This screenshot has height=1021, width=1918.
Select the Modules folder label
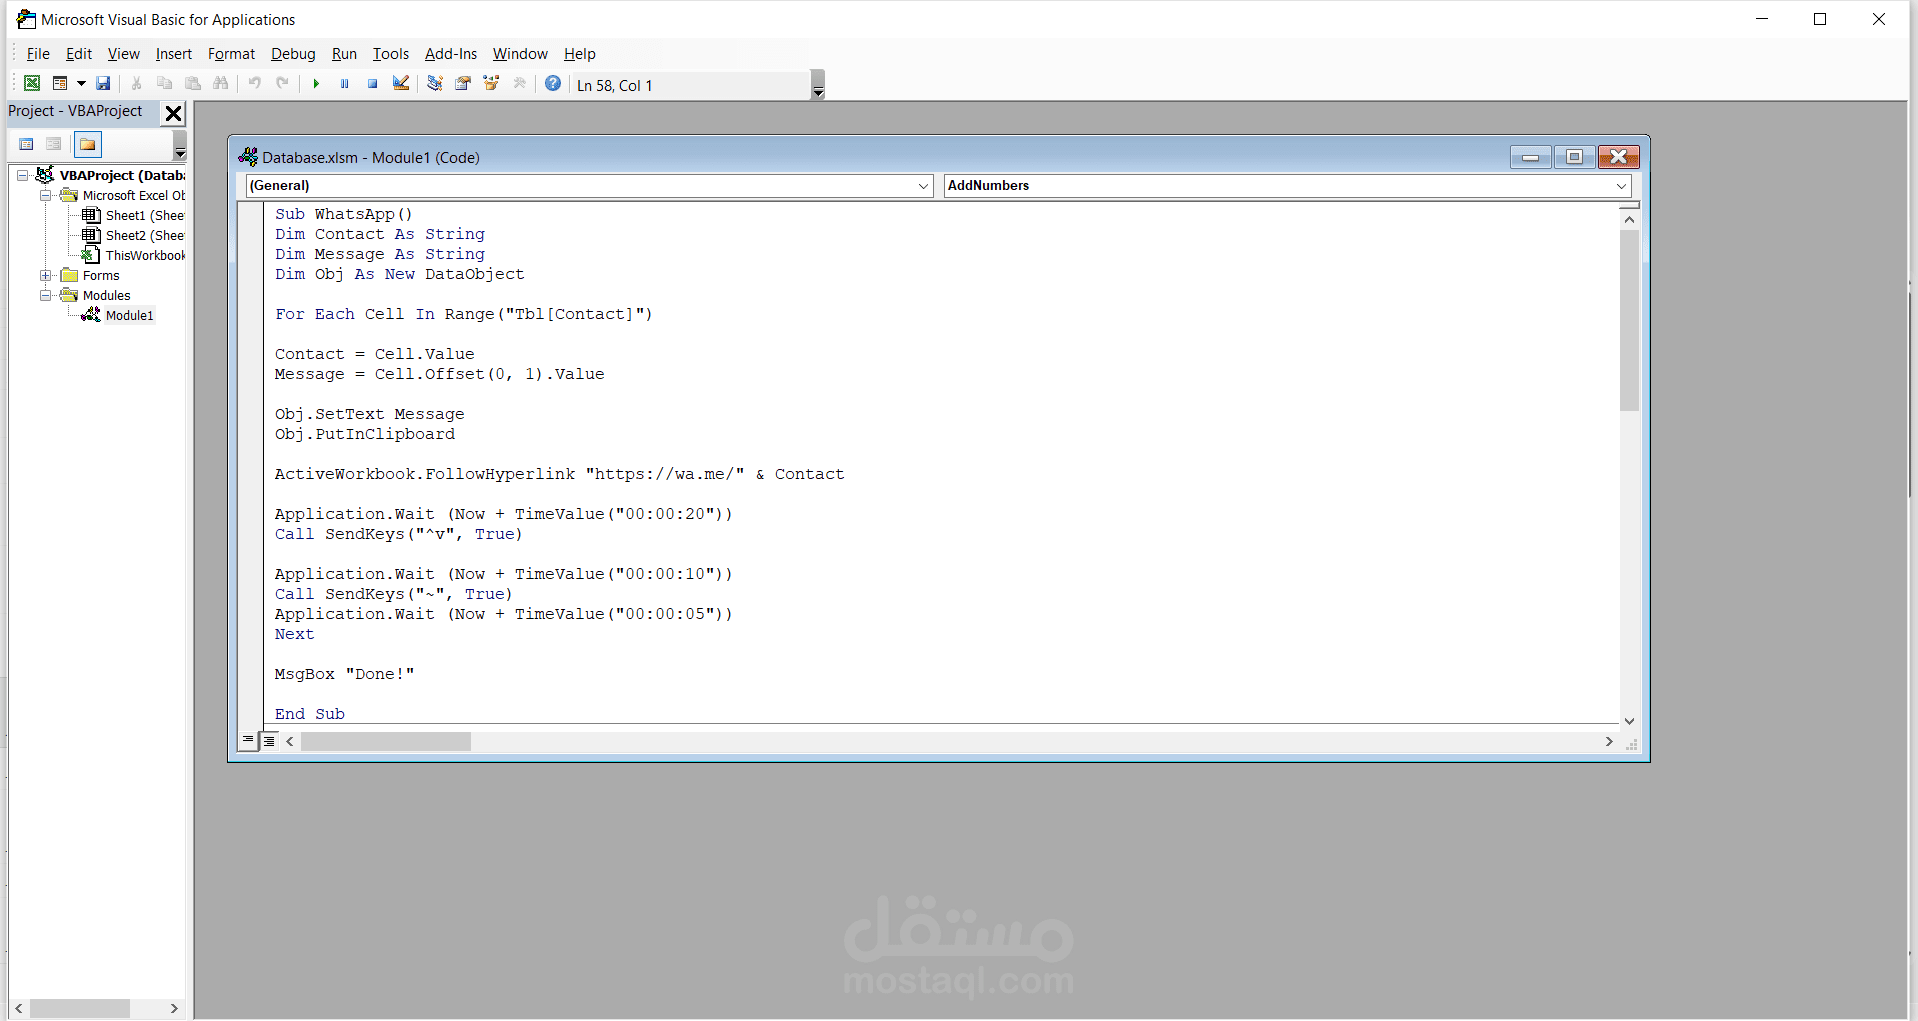[x=107, y=295]
